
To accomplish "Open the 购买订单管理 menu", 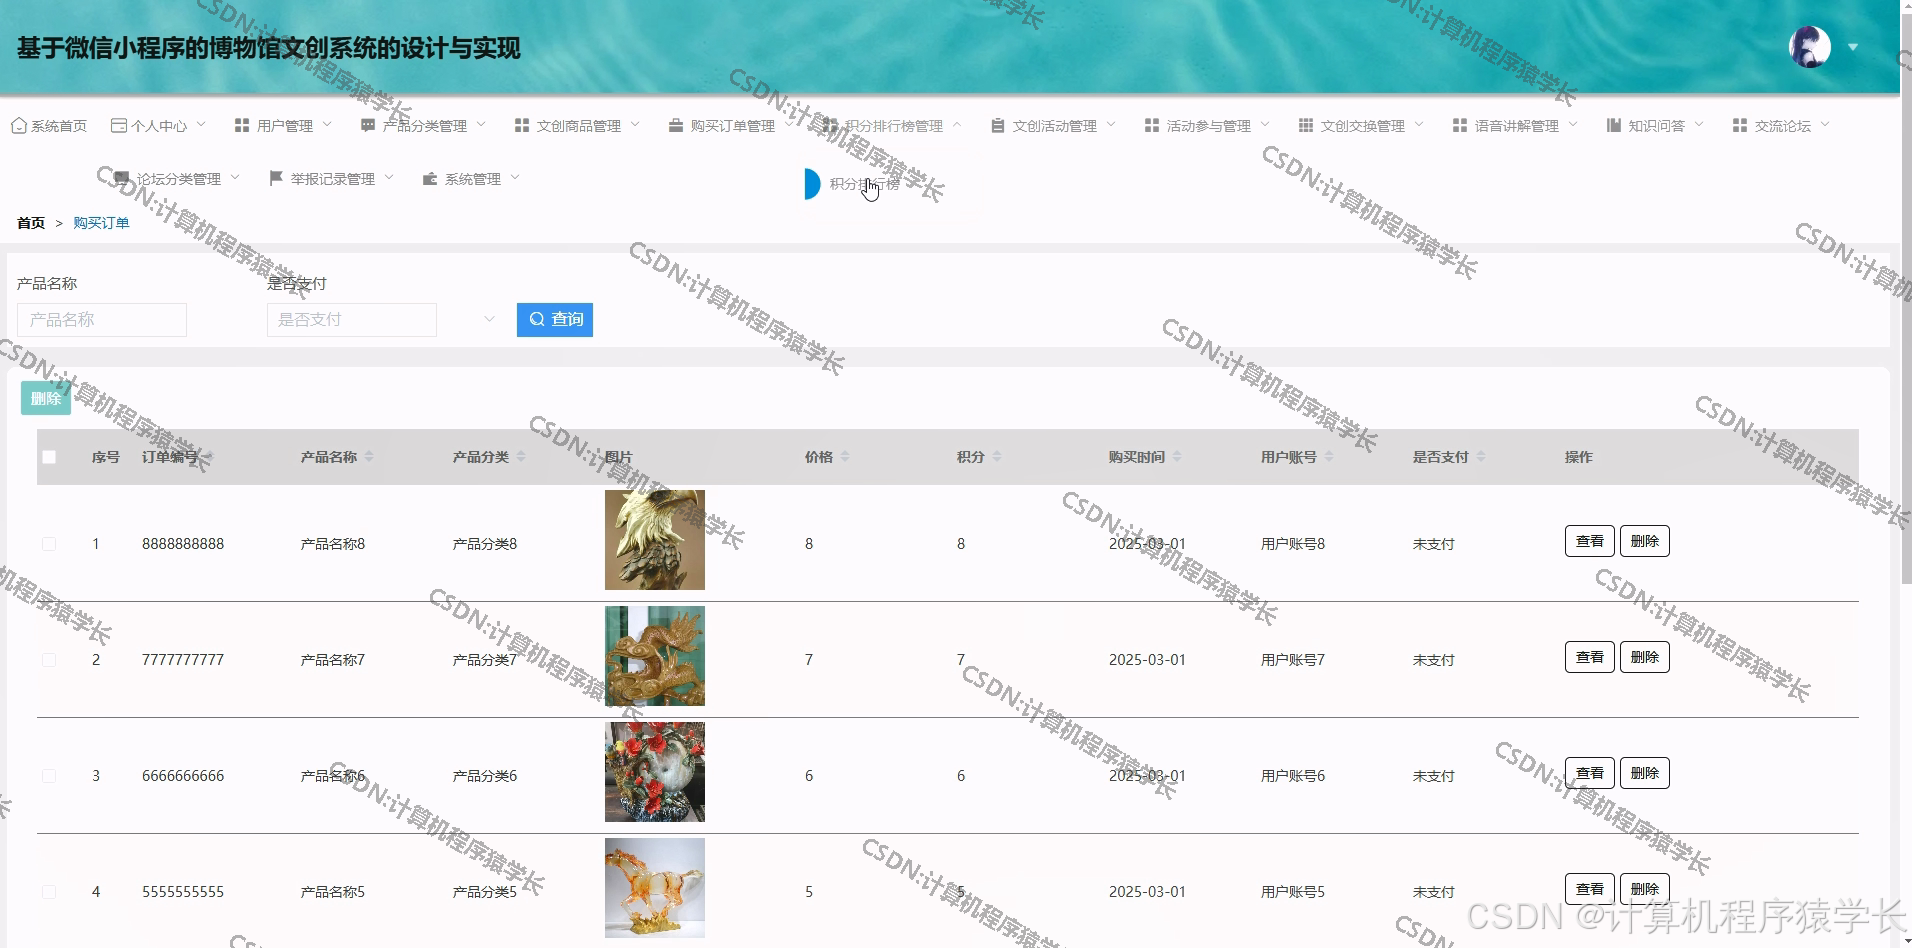I will click(x=731, y=126).
